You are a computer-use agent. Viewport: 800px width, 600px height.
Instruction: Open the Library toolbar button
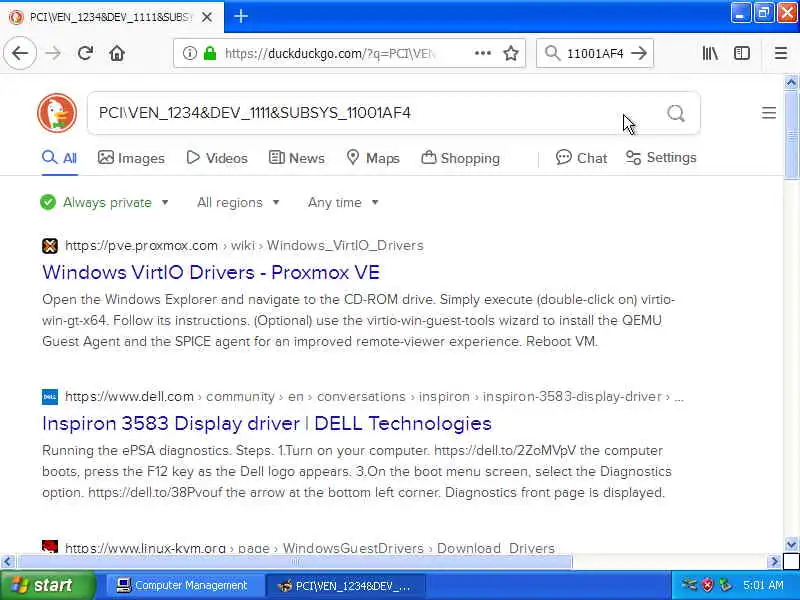coord(710,53)
